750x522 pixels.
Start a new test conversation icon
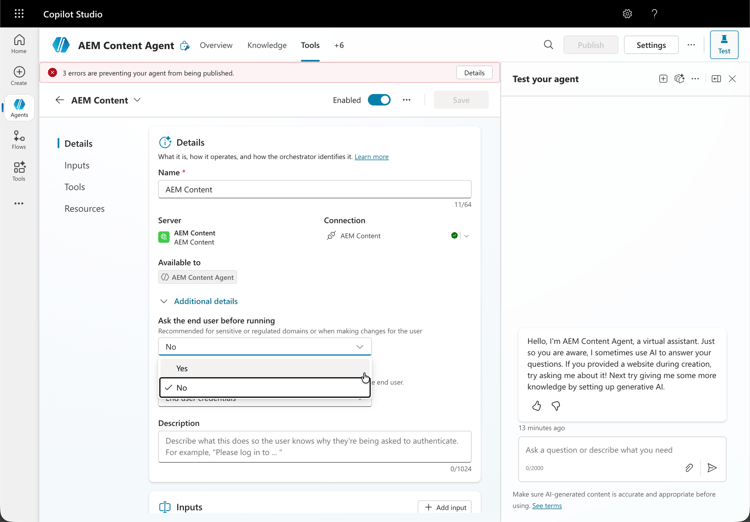663,79
